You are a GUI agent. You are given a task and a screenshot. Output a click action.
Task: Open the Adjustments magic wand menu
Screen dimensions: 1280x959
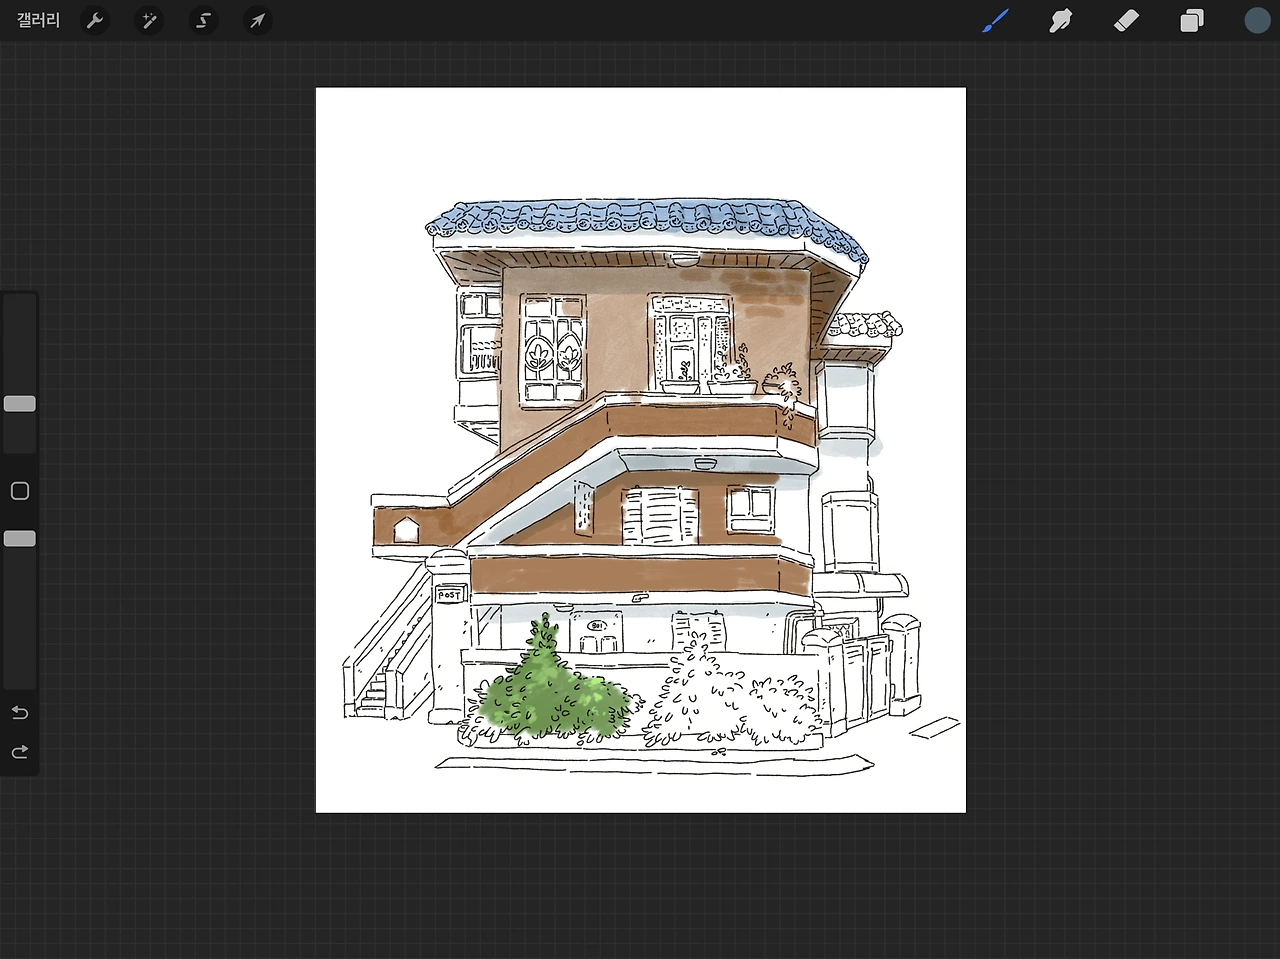click(149, 20)
